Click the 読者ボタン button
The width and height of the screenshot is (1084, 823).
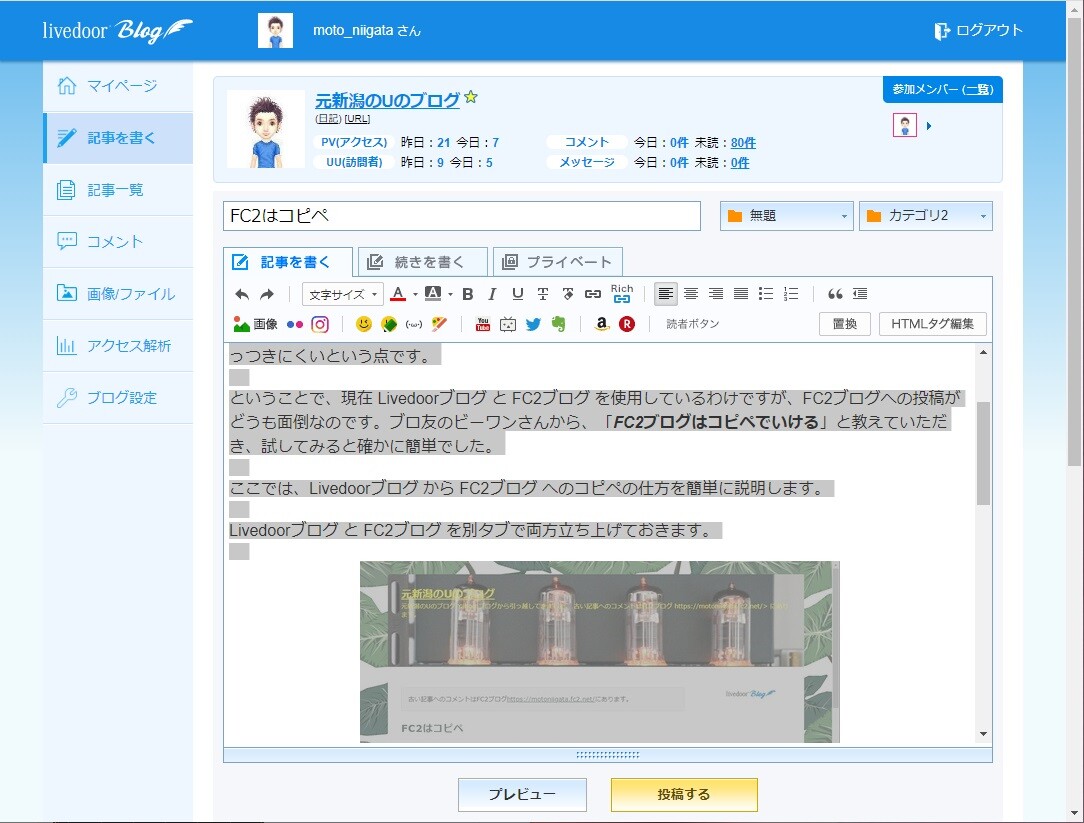click(693, 324)
